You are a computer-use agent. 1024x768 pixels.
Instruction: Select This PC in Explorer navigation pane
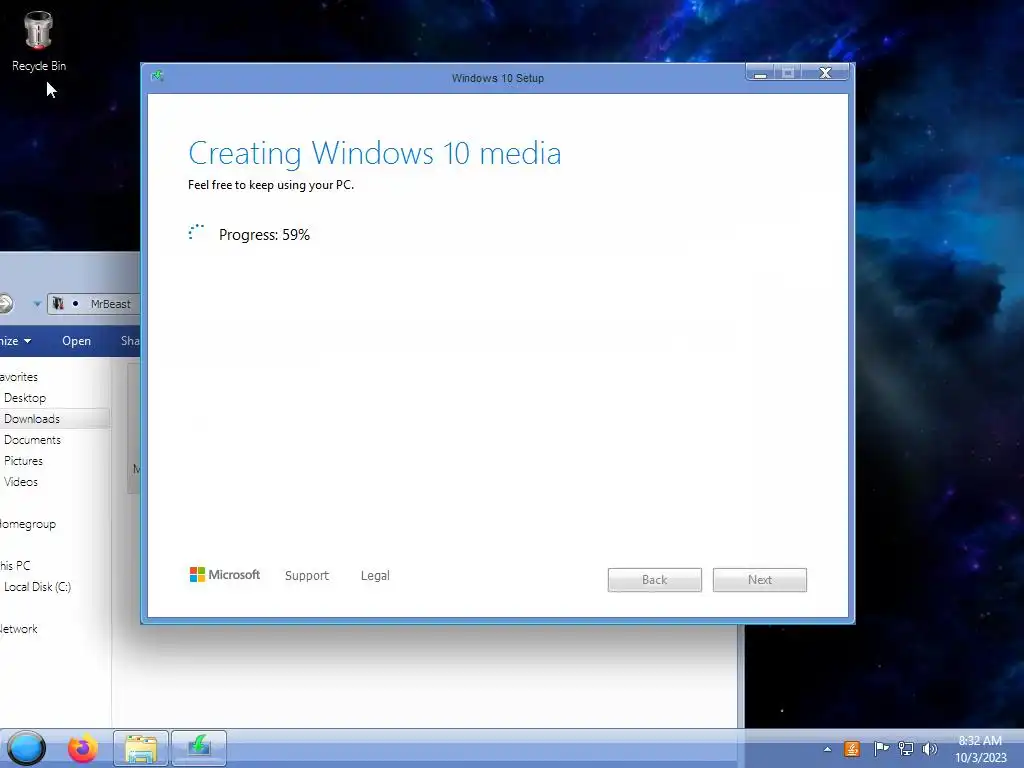pyautogui.click(x=15, y=566)
